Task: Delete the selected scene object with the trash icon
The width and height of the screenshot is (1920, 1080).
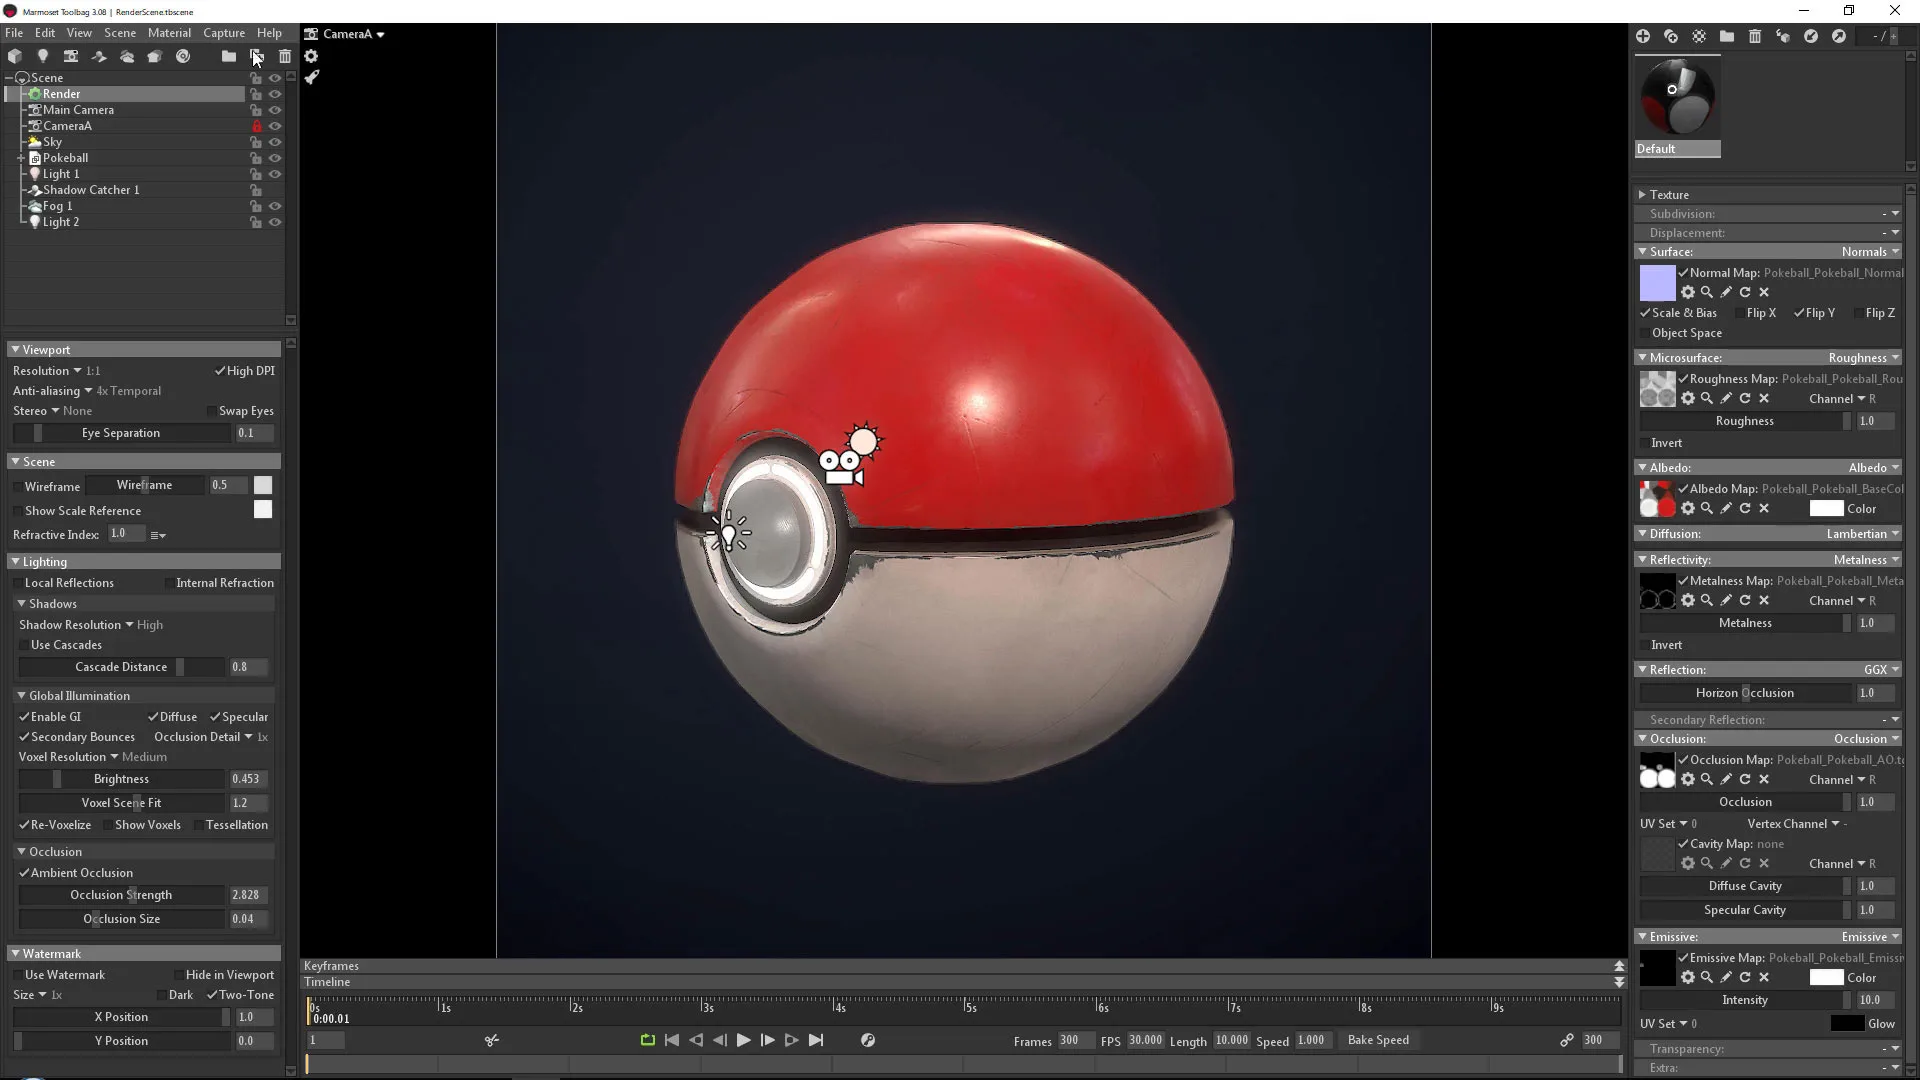Action: pyautogui.click(x=285, y=56)
